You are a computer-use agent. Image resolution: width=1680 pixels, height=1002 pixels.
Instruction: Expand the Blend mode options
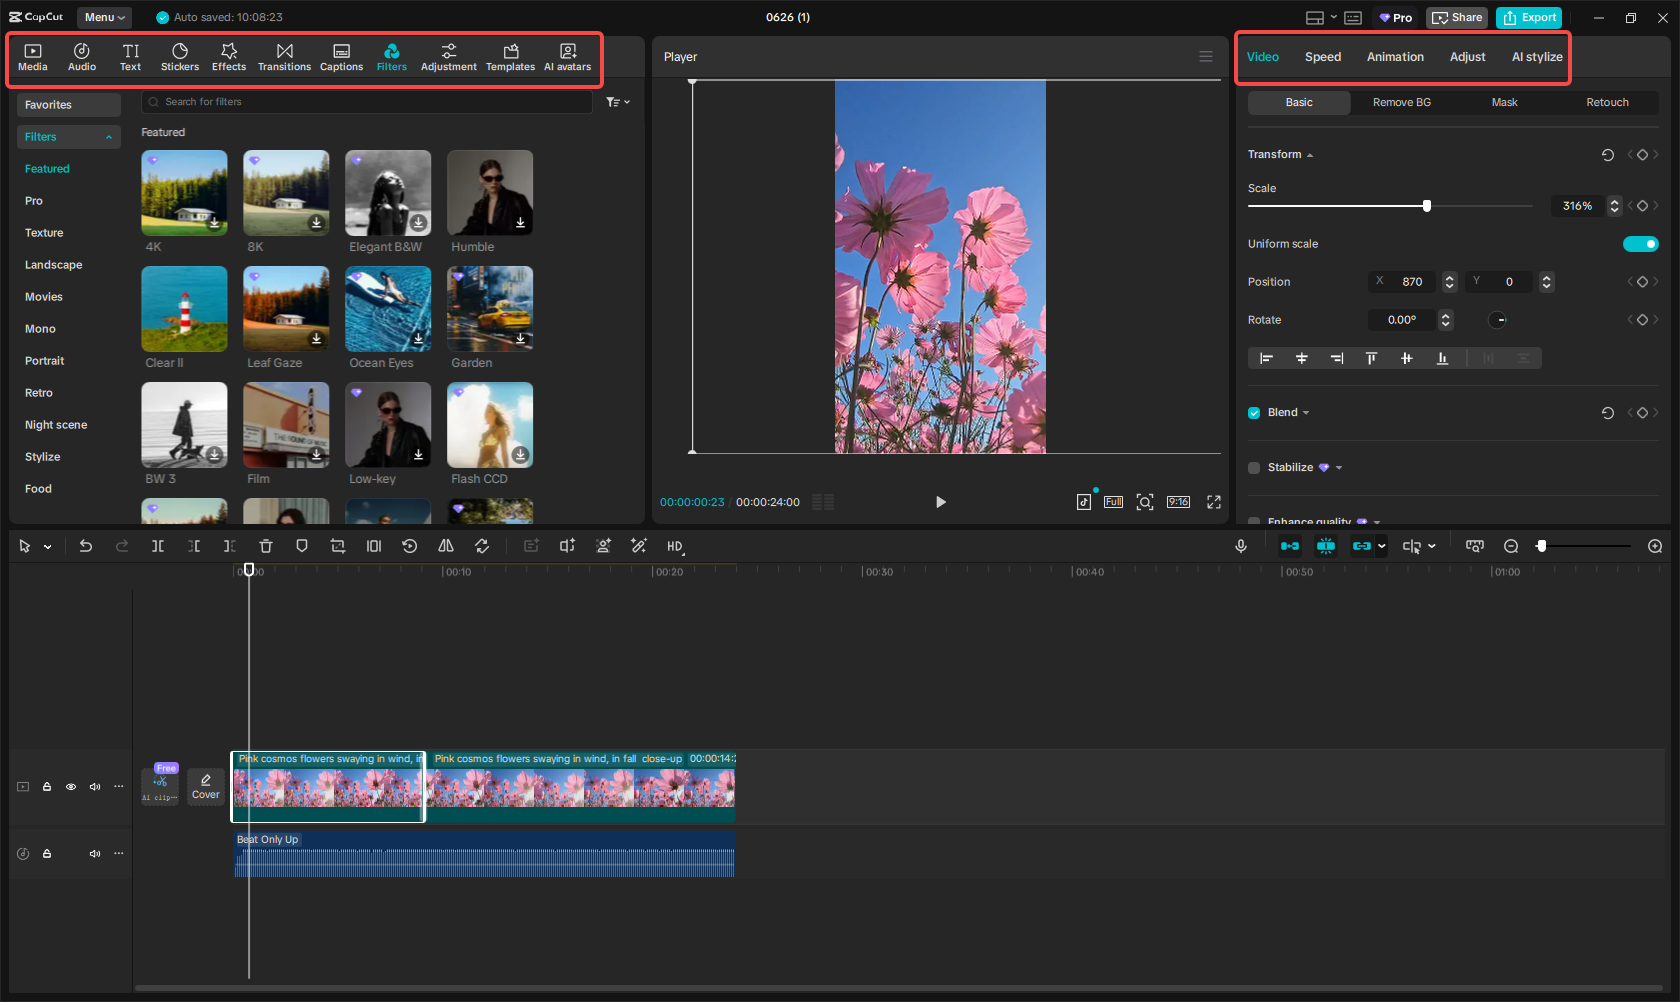click(x=1306, y=412)
